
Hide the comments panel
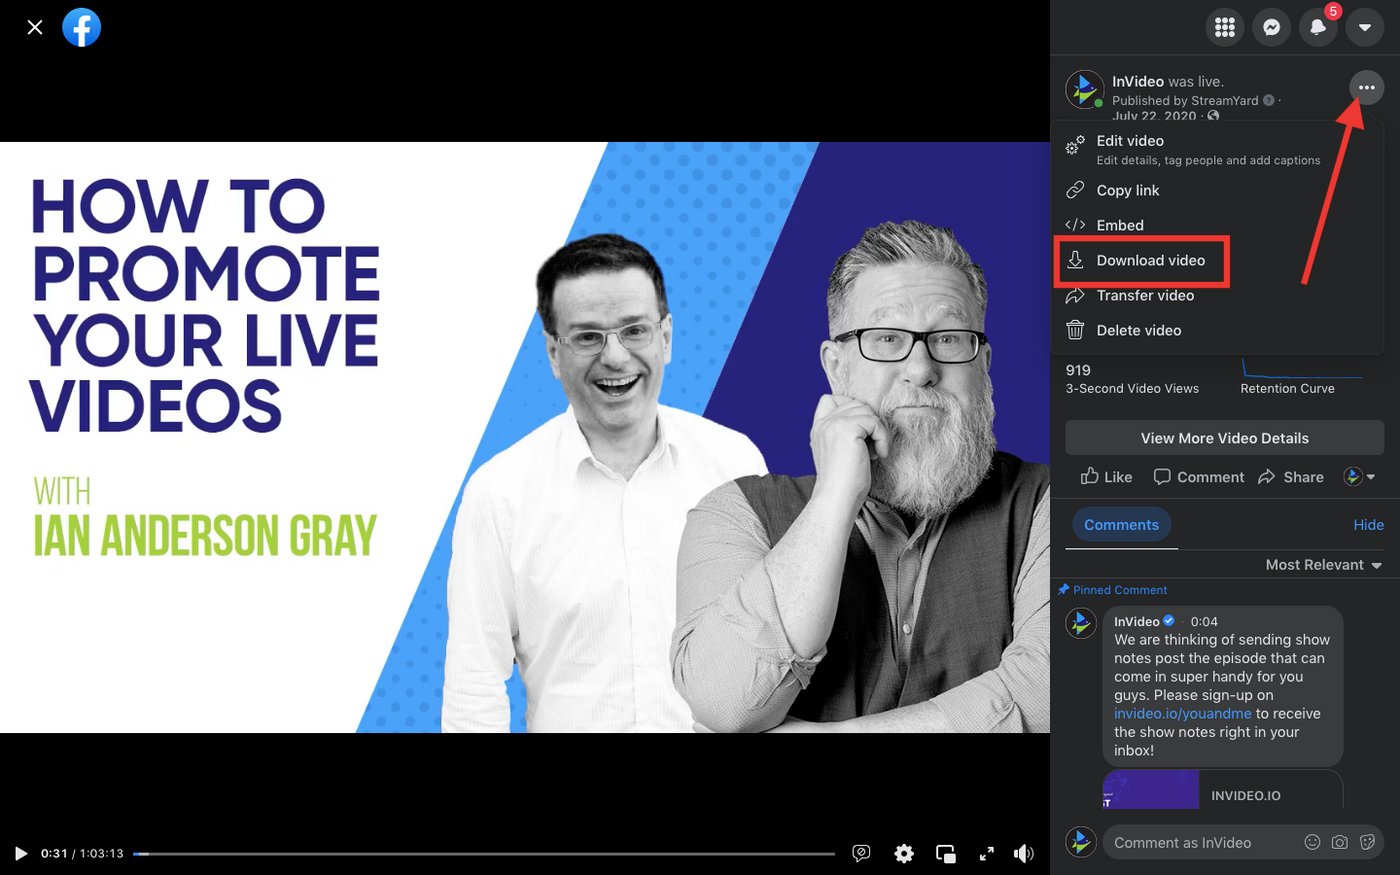click(1368, 525)
